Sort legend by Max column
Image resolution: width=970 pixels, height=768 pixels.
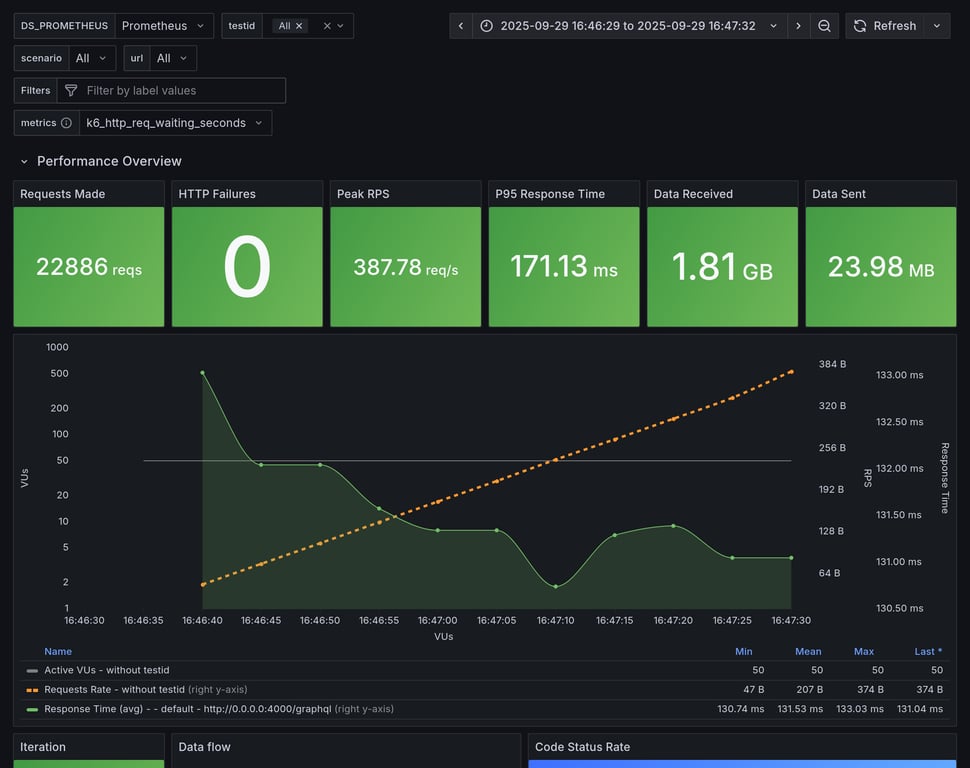point(863,651)
